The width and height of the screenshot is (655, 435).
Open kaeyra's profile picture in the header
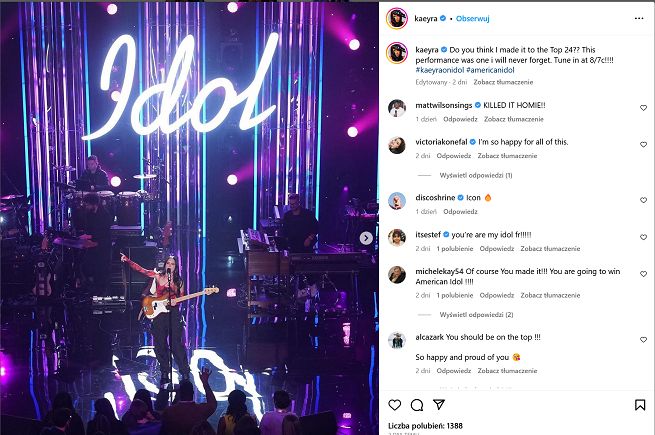(x=396, y=18)
